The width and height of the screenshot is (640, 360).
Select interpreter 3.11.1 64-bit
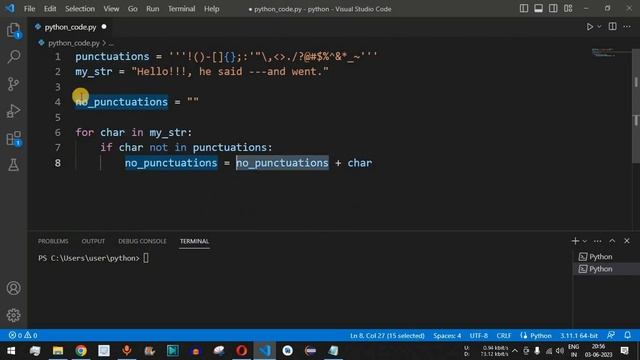pyautogui.click(x=578, y=336)
